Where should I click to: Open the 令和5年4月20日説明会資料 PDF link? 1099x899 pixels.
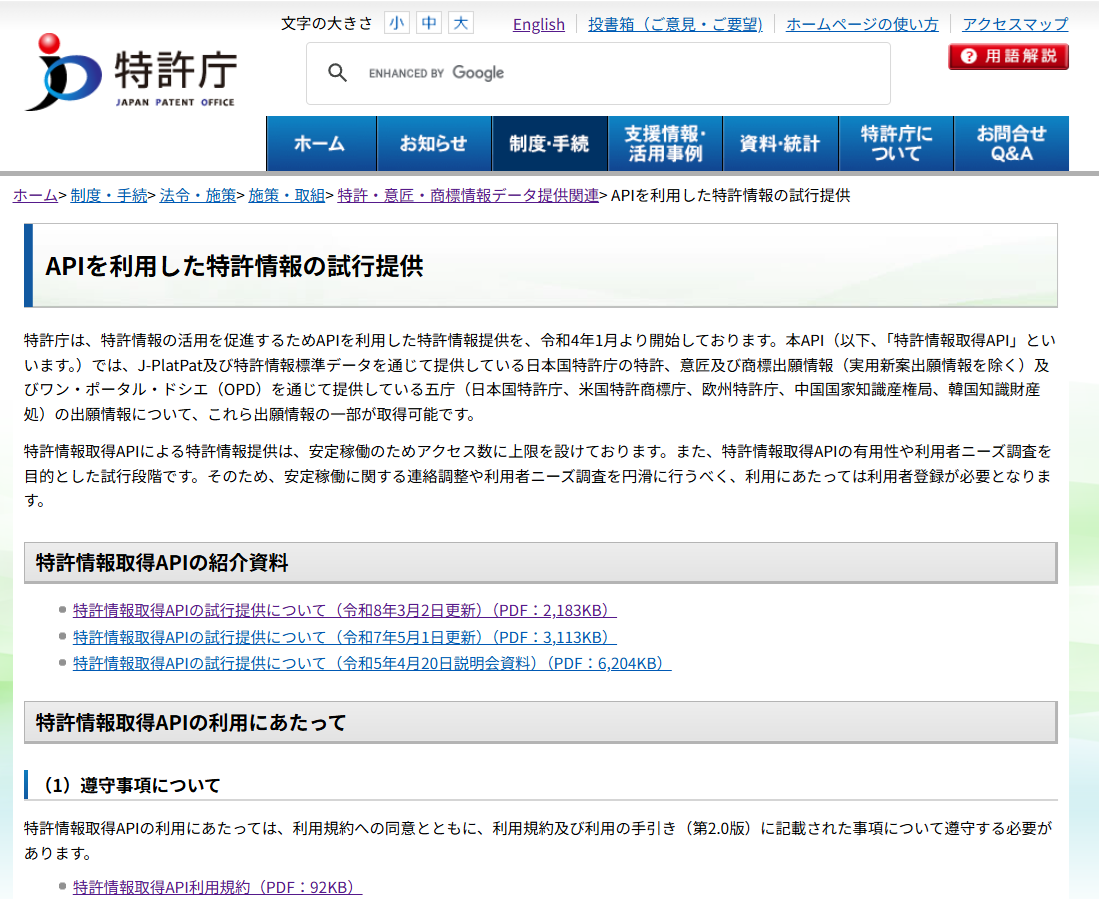coord(372,663)
